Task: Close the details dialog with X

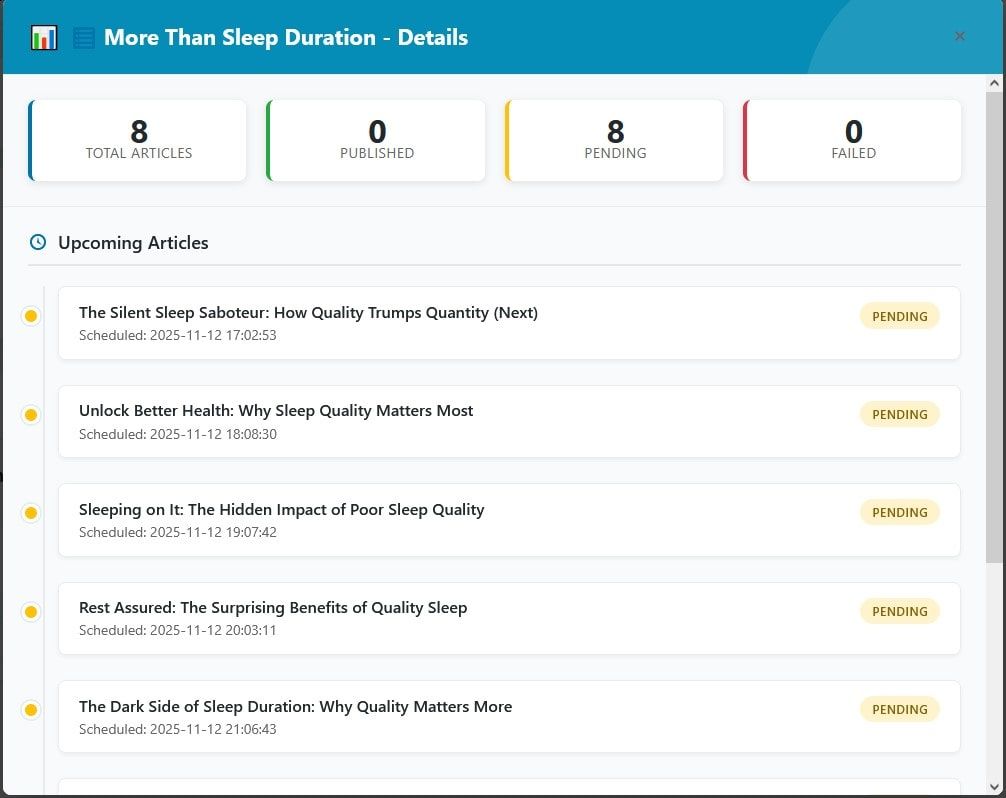Action: [x=959, y=36]
